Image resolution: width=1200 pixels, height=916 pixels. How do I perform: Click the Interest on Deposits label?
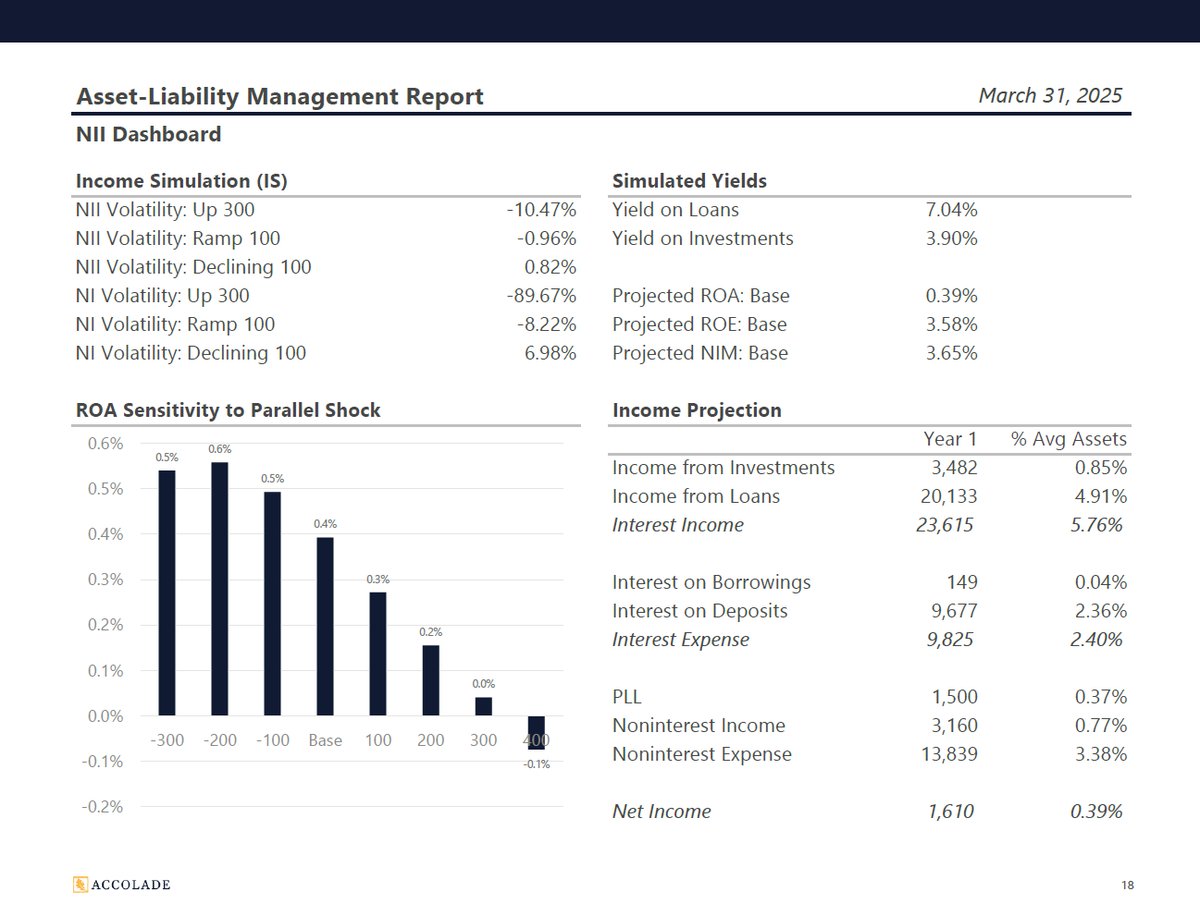[x=700, y=611]
